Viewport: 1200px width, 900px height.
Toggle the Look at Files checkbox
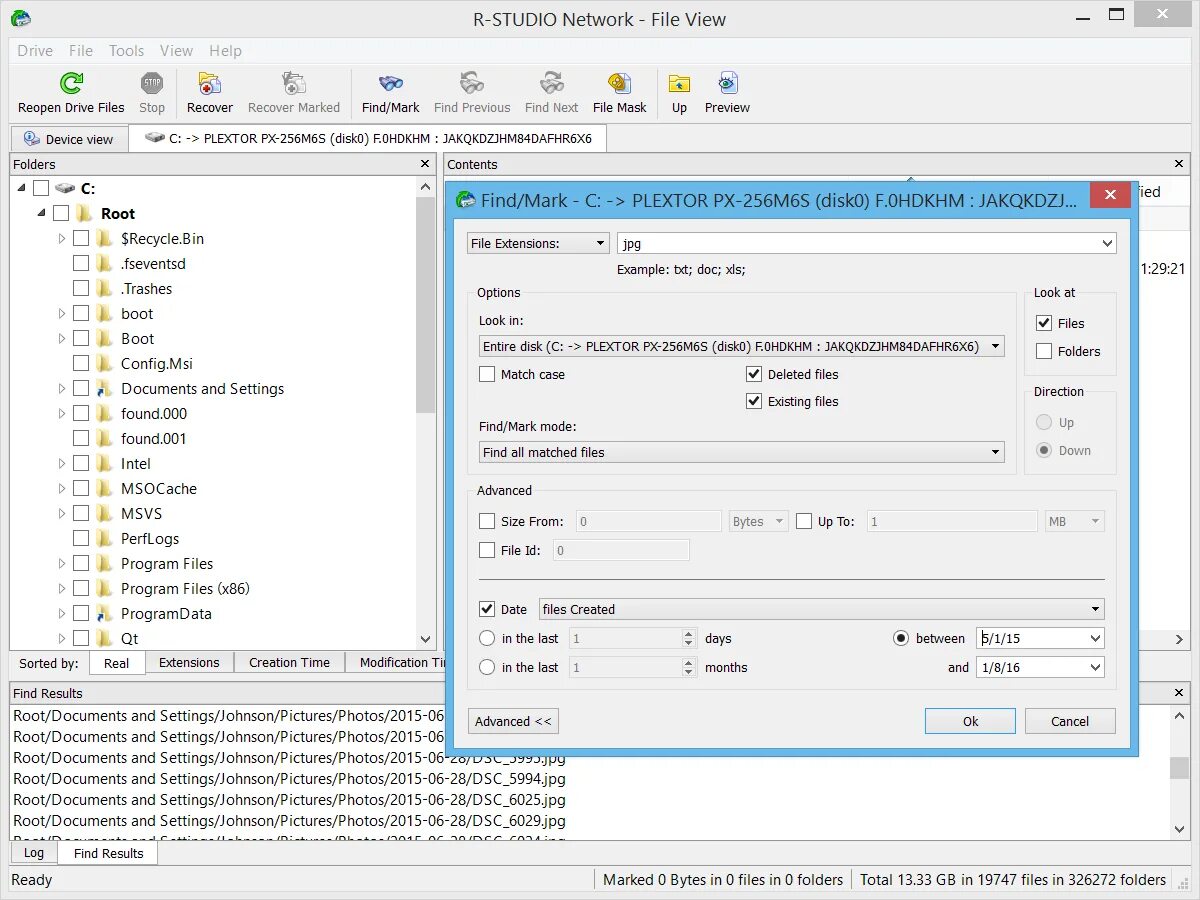(x=1044, y=323)
